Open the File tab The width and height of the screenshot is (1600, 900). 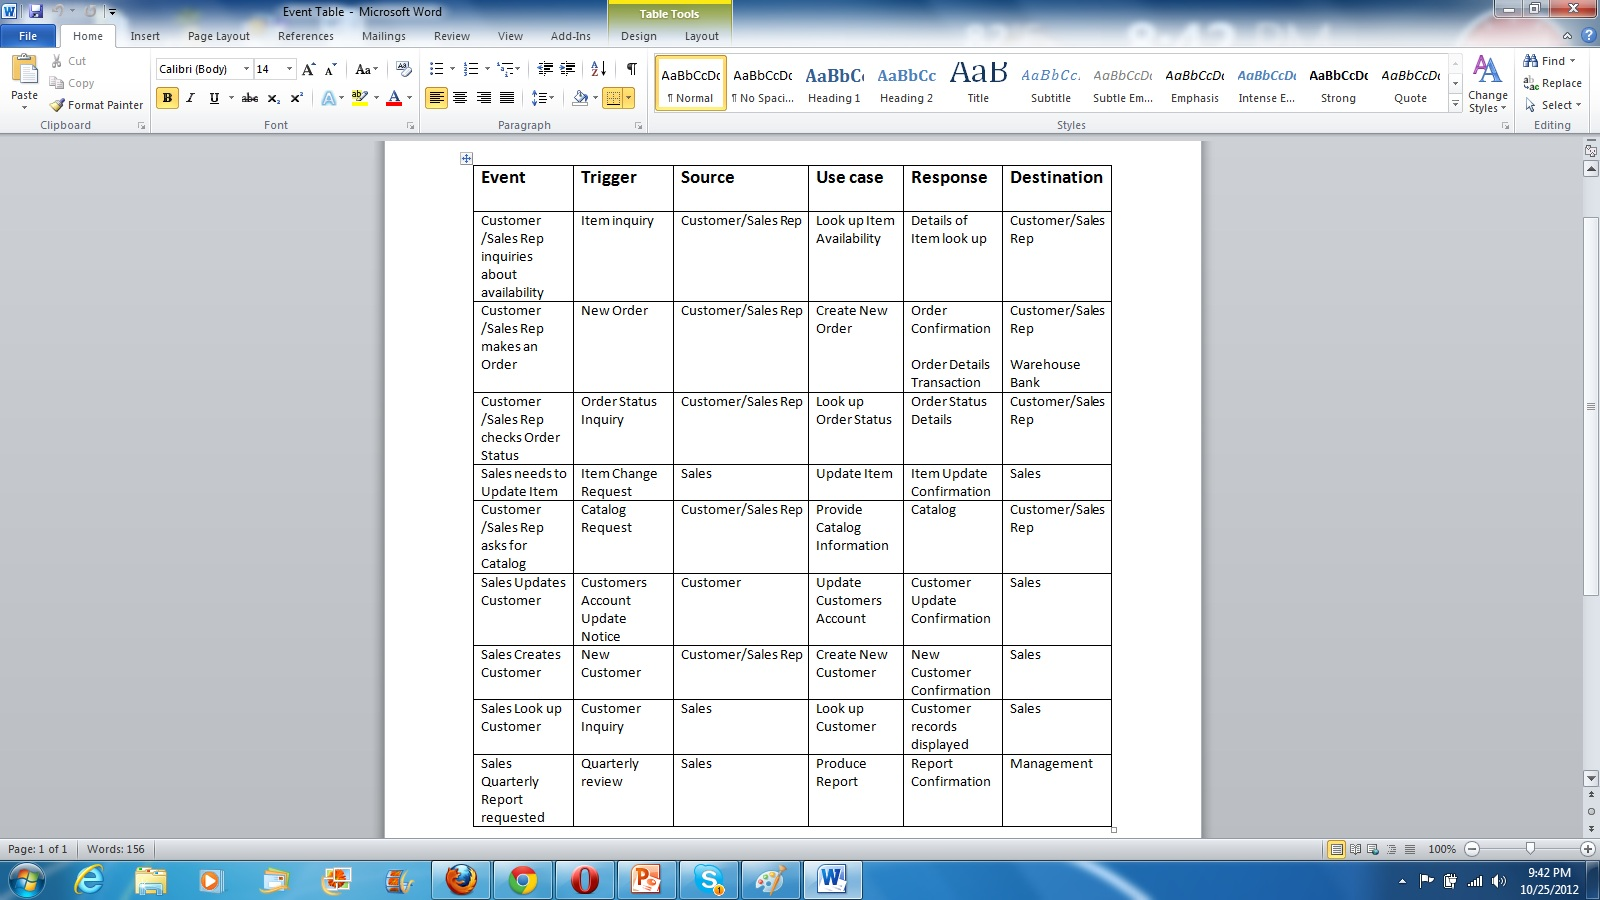pyautogui.click(x=28, y=36)
